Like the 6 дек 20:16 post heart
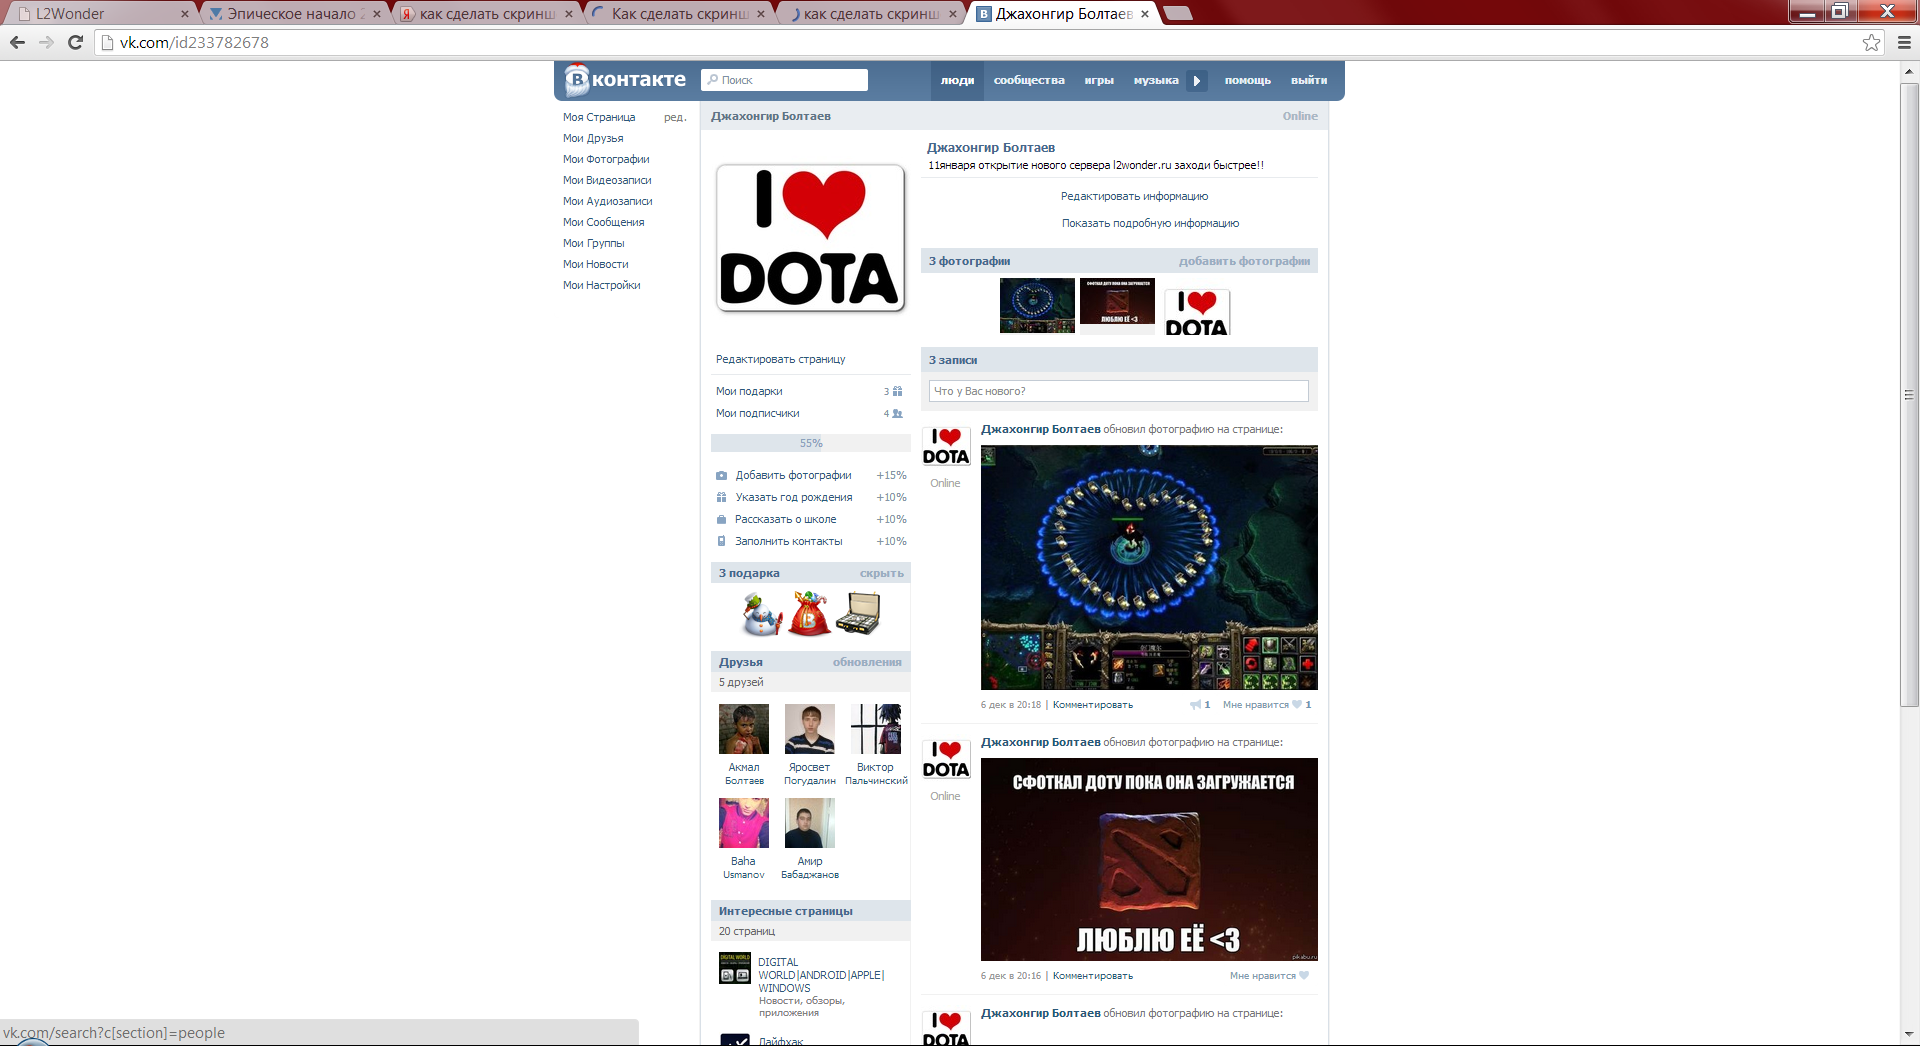1920x1046 pixels. pos(1303,976)
